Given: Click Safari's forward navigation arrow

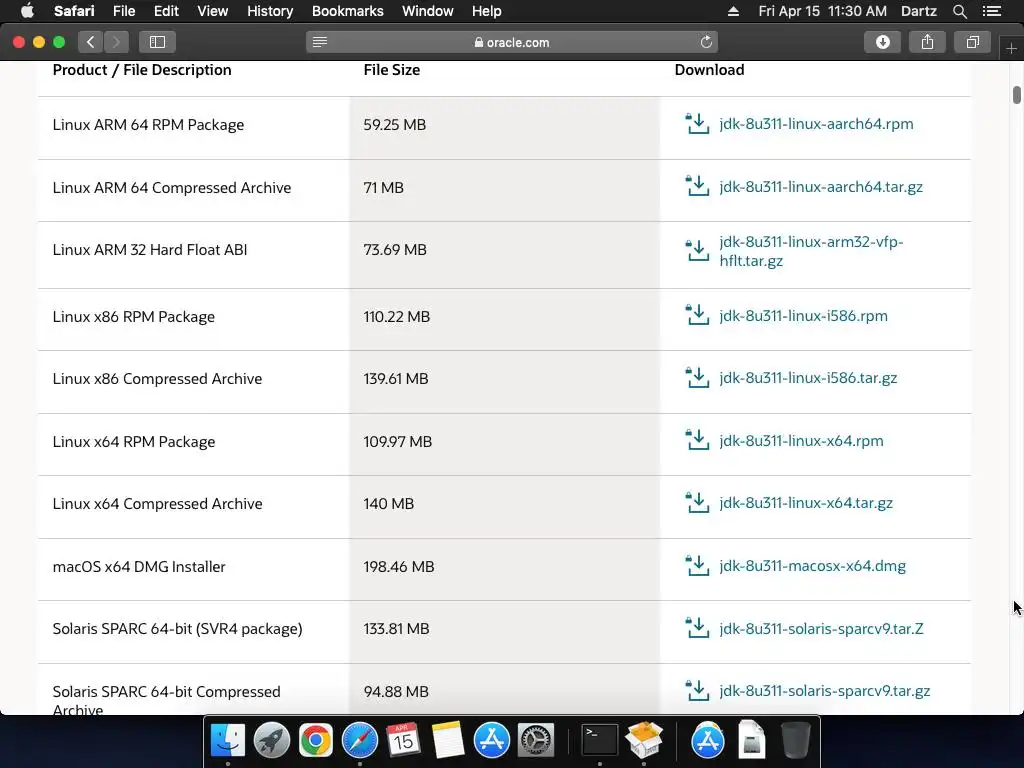Looking at the screenshot, I should [116, 42].
